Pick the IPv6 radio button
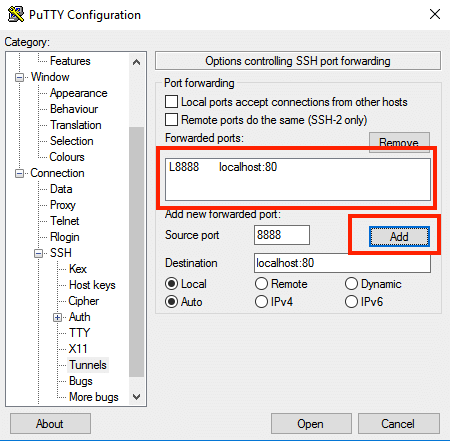This screenshot has height=441, width=450. point(351,302)
